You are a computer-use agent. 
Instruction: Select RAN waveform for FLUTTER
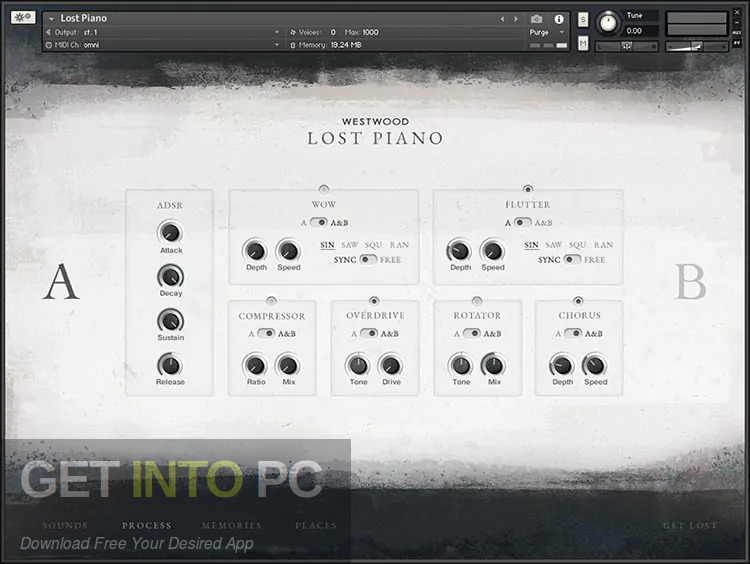(603, 245)
